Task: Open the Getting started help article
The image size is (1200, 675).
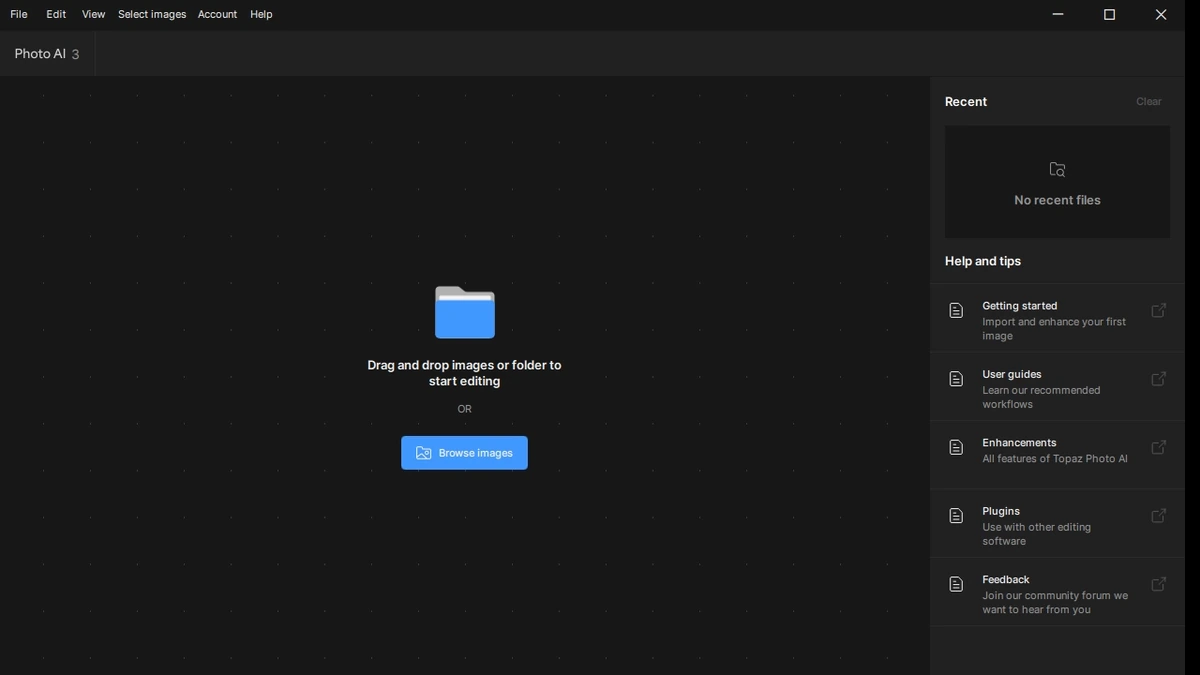Action: pos(1057,318)
